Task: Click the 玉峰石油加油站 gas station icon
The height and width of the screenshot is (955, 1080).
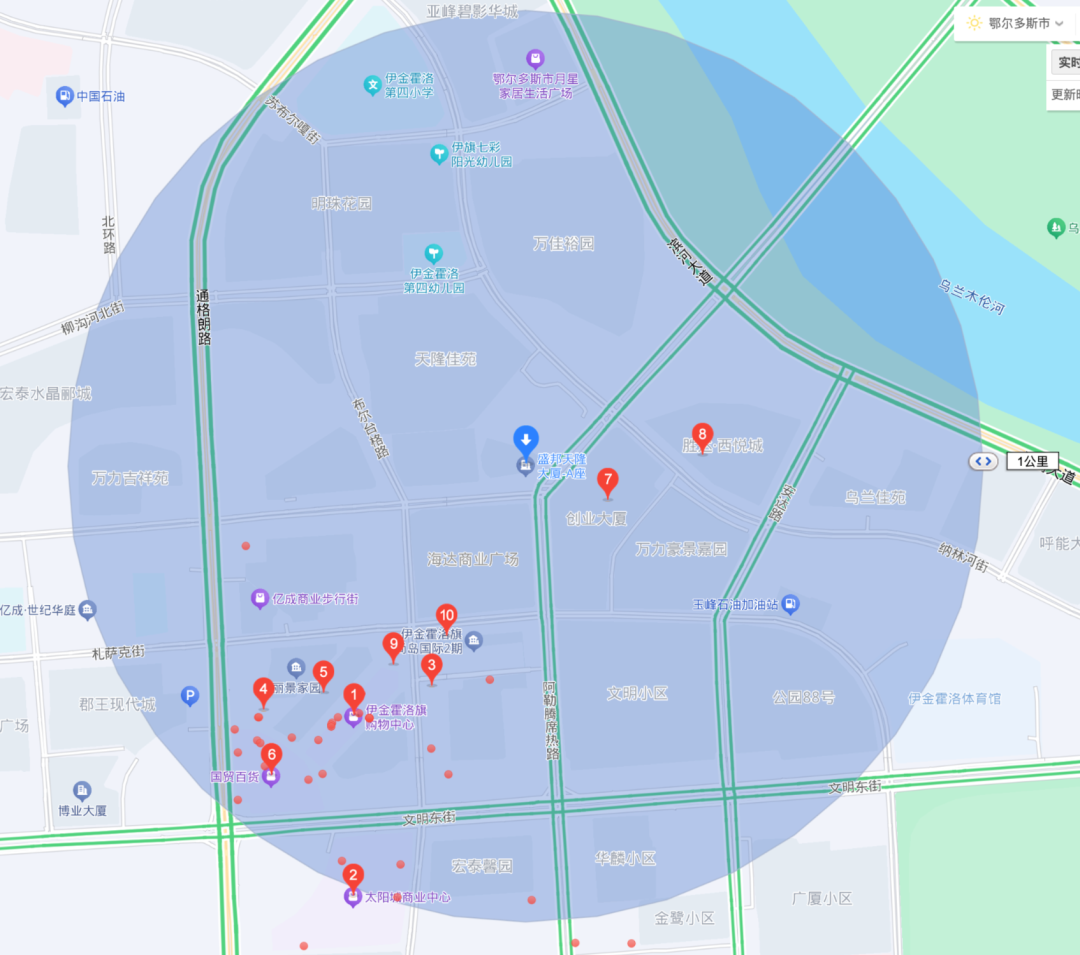Action: point(791,605)
